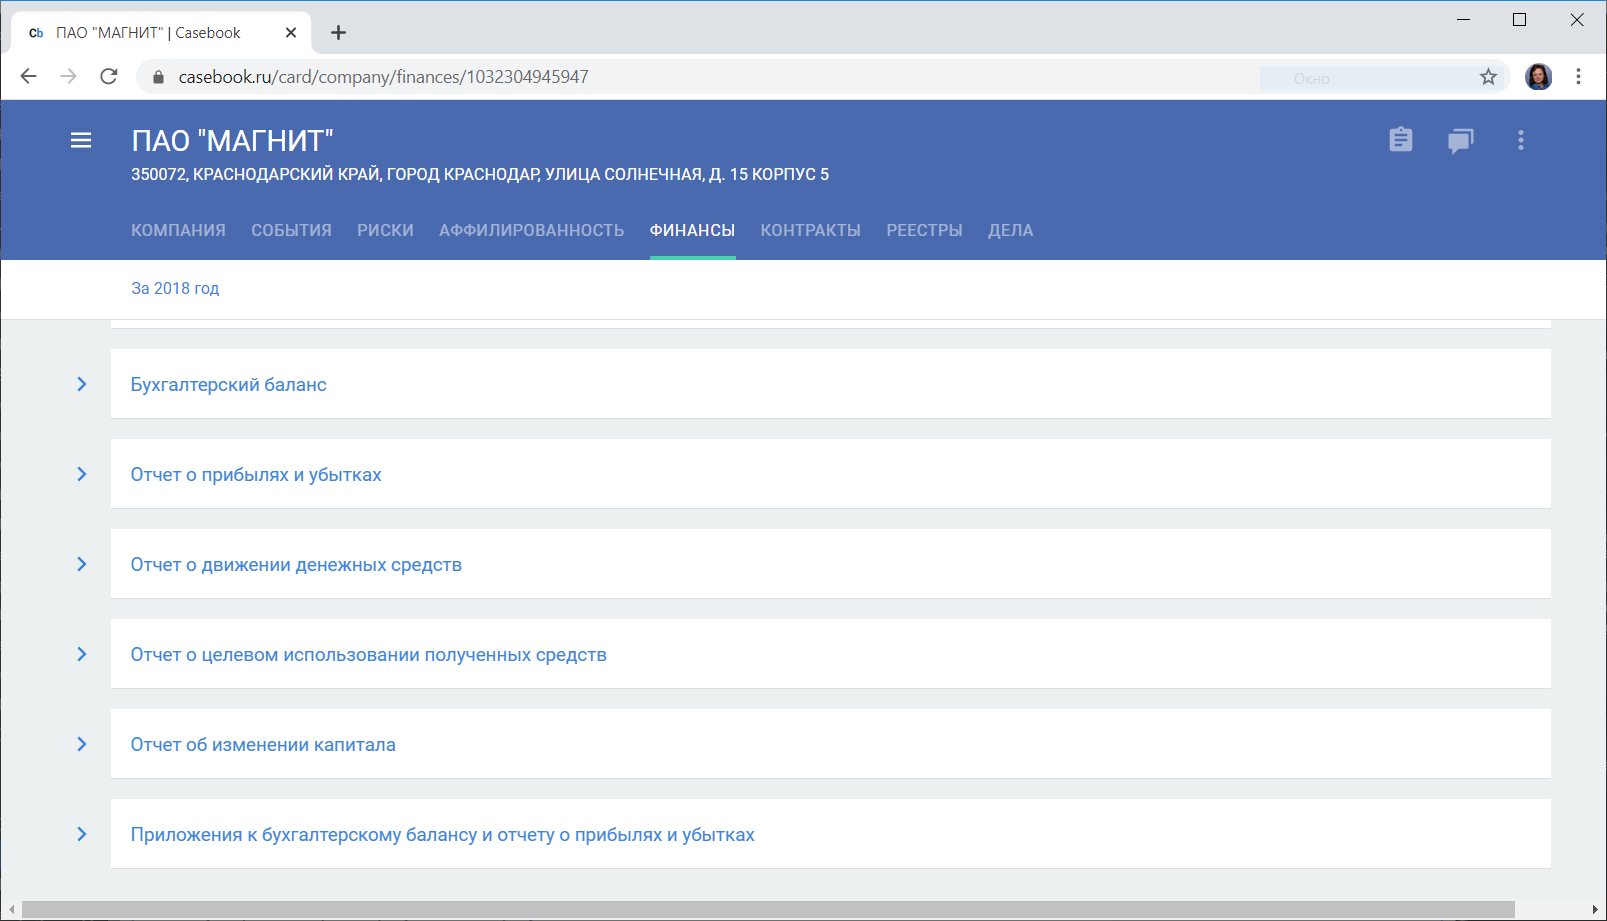Open Отчет о движении денежных средств link
Viewport: 1607px width, 921px height.
[296, 565]
